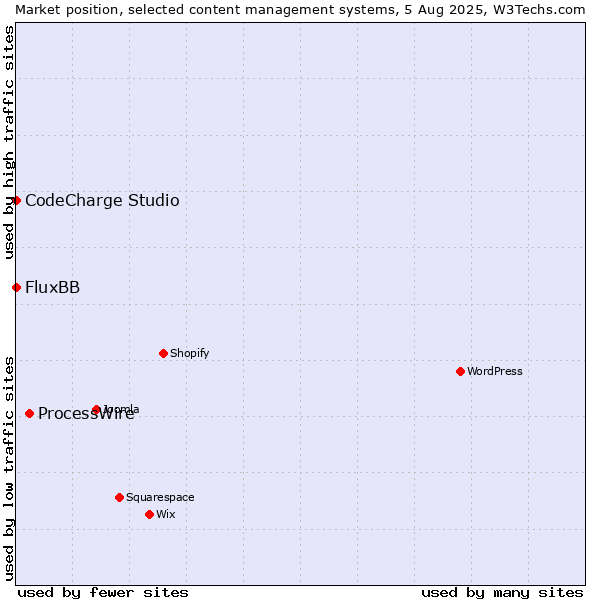Click the Wix red data point
Viewport: 600px width, 600px height.
tap(150, 514)
